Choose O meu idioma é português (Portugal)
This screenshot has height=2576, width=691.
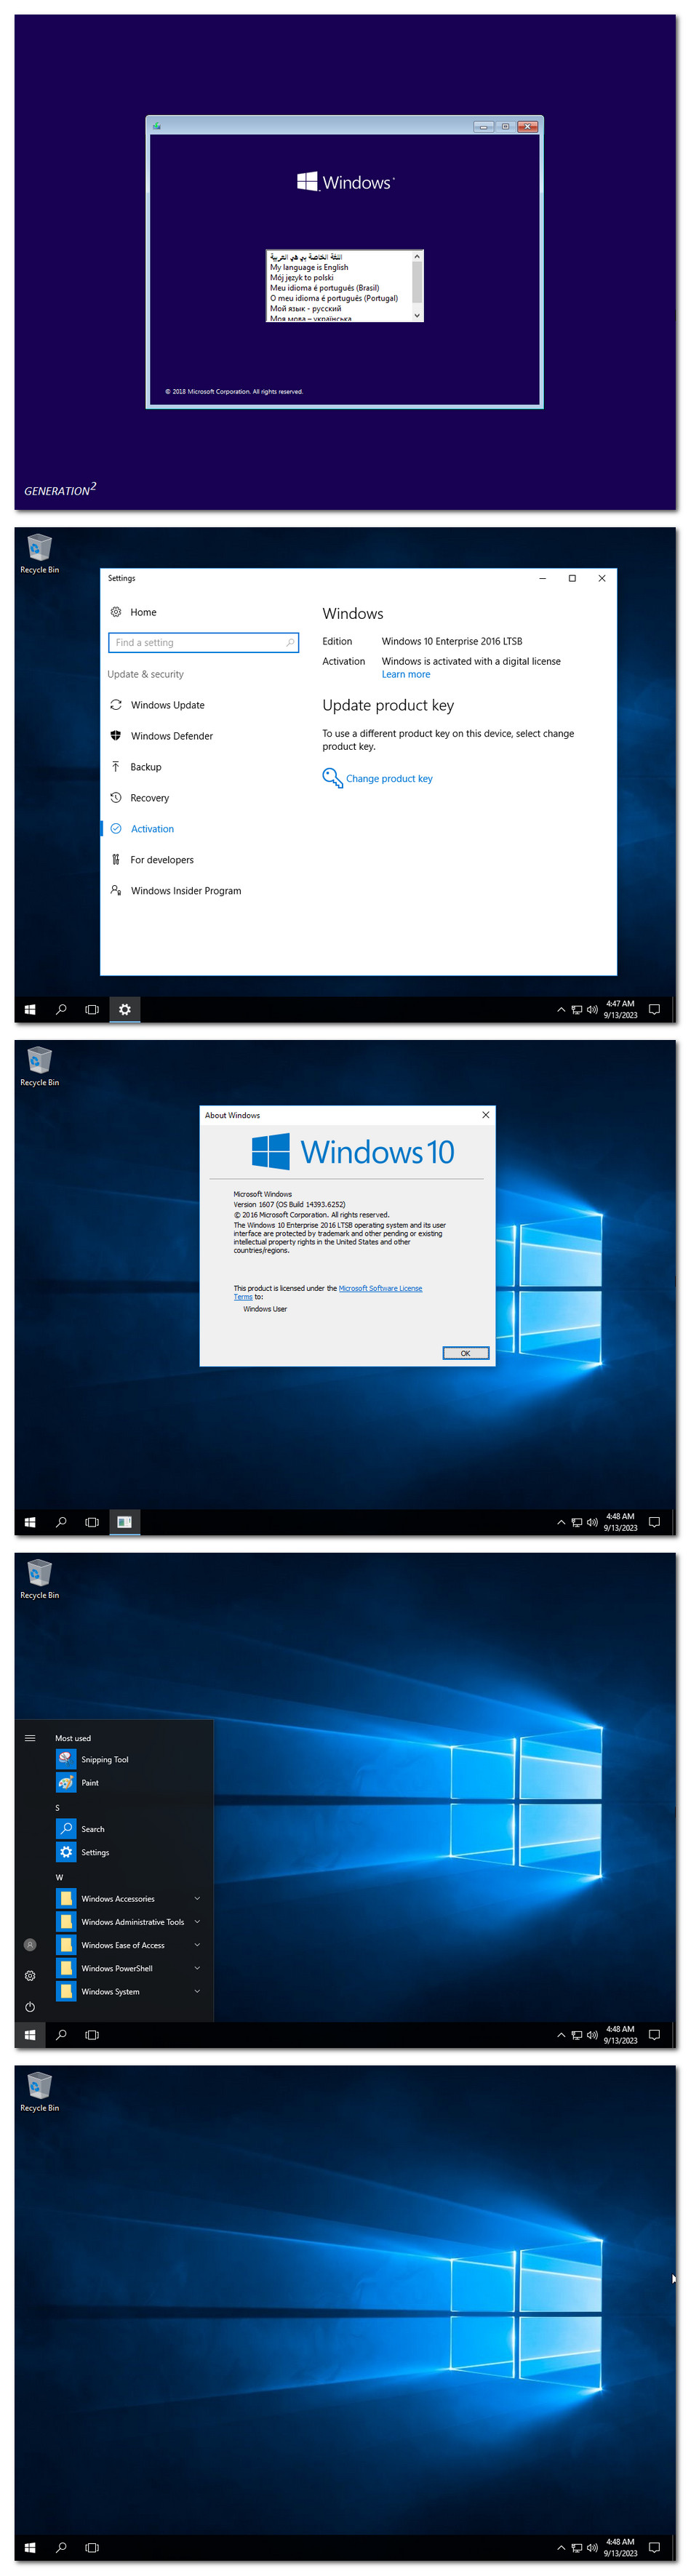click(x=334, y=298)
